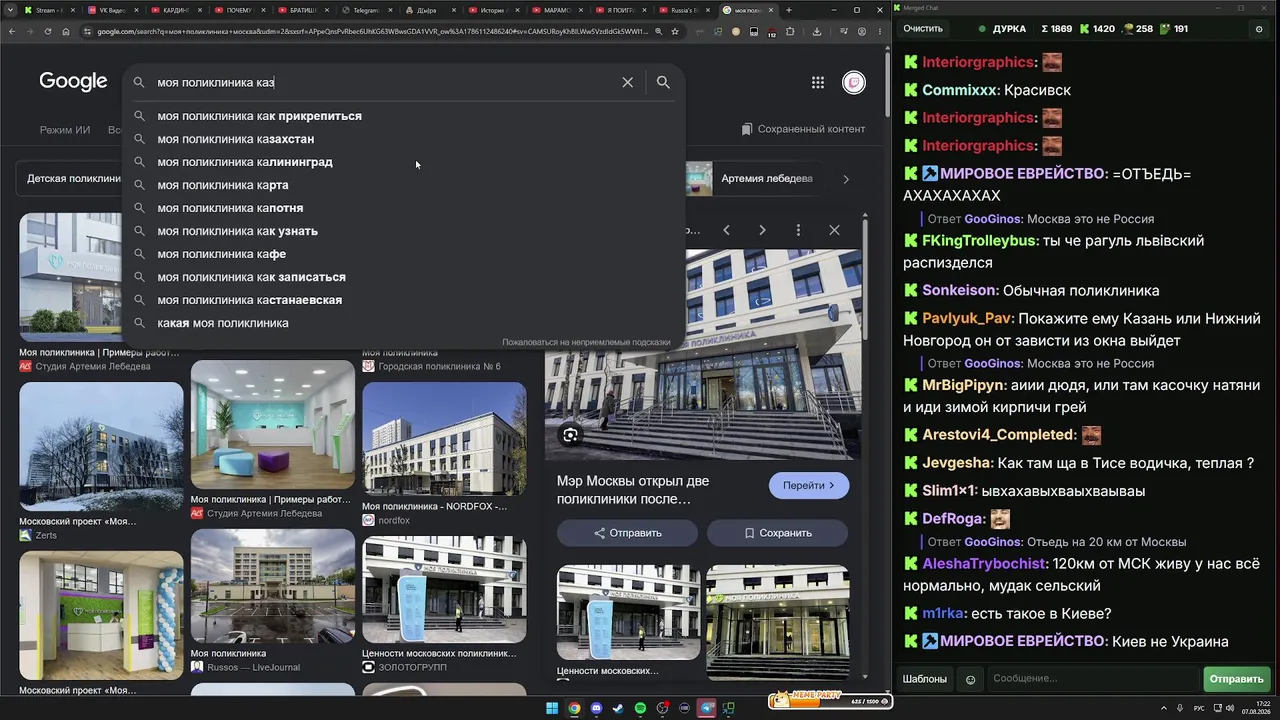Open Chrome from the taskbar
Viewport: 1280px width, 720px height.
tap(575, 709)
